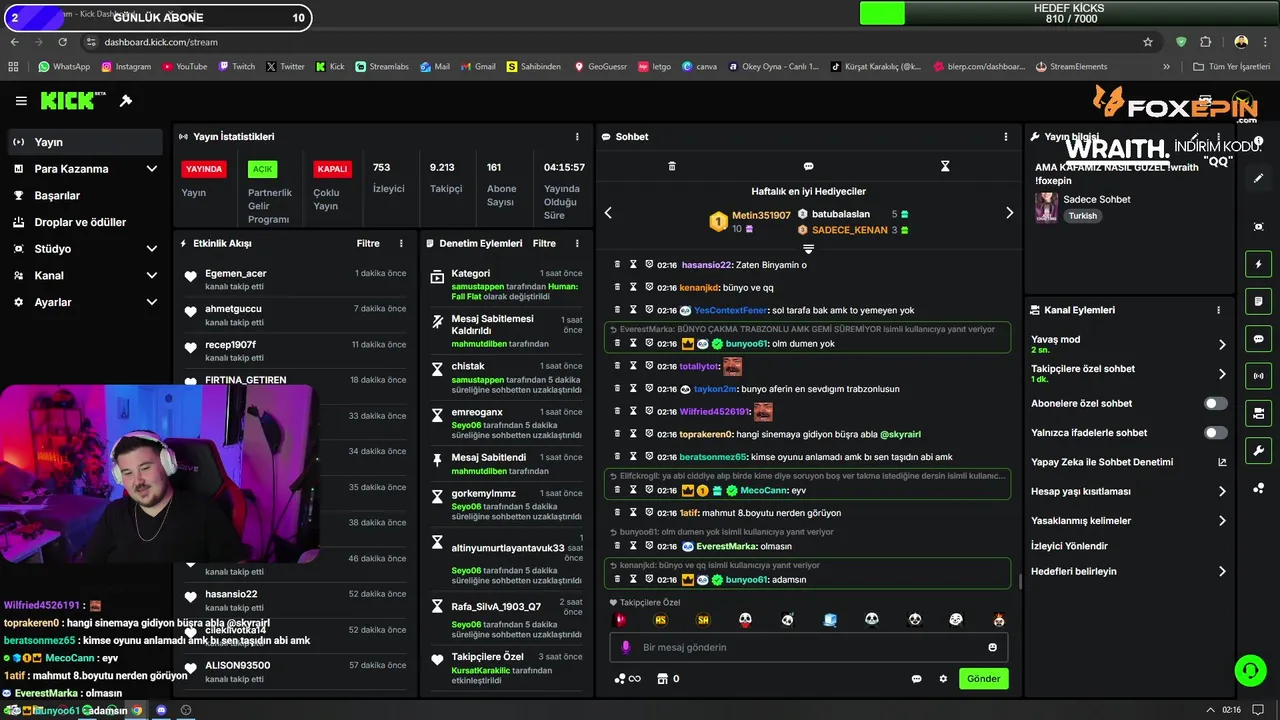Show previous gifters with left arrow

point(608,213)
